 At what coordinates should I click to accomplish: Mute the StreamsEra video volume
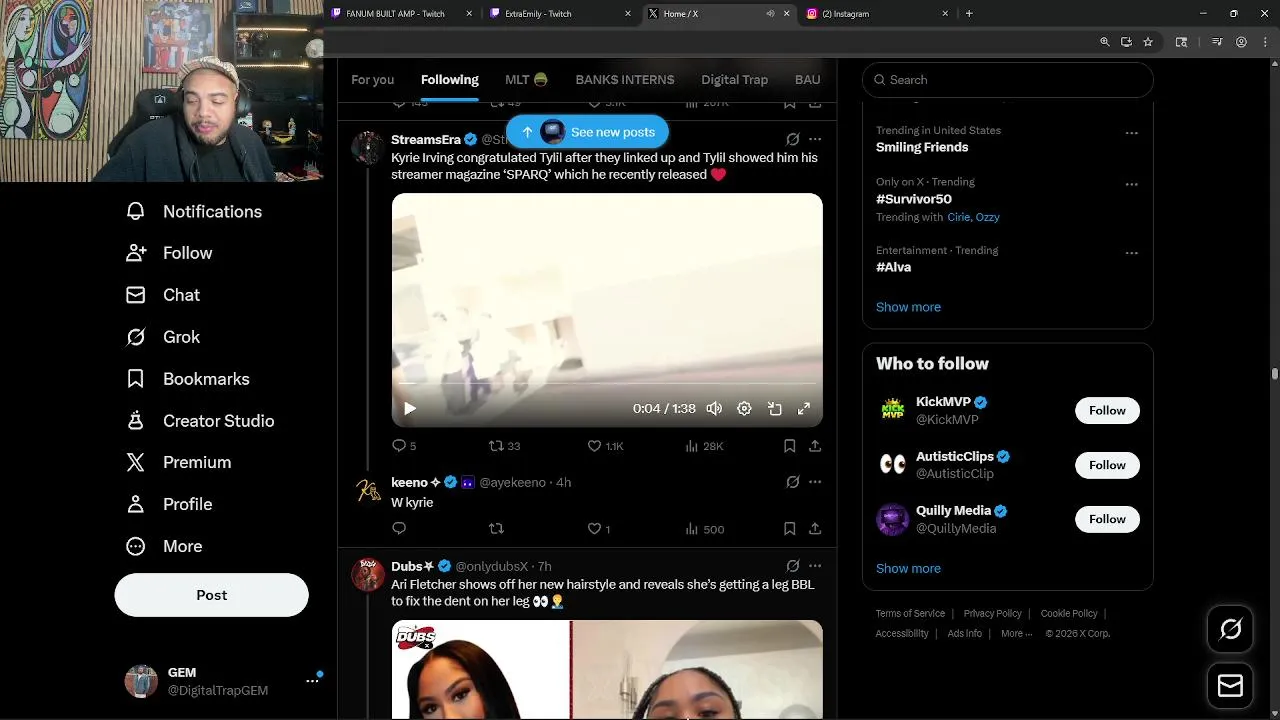click(714, 408)
